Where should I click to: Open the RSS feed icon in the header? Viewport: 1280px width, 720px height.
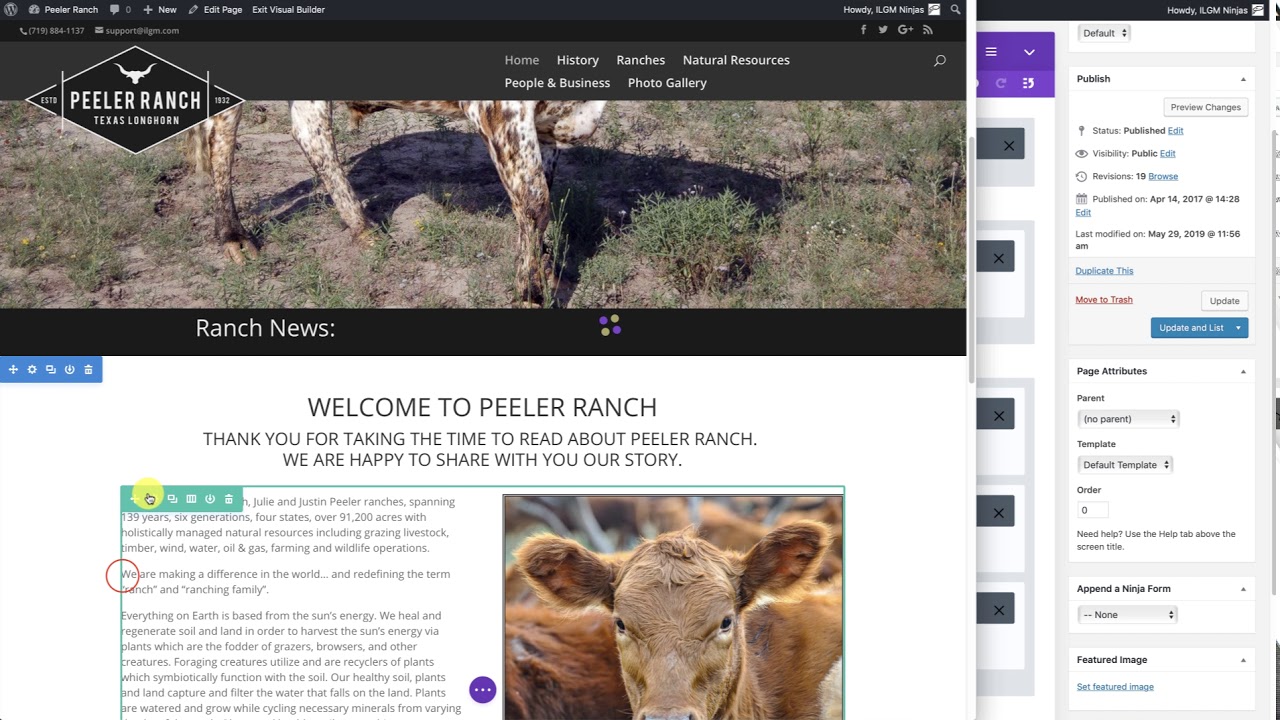pyautogui.click(x=927, y=30)
